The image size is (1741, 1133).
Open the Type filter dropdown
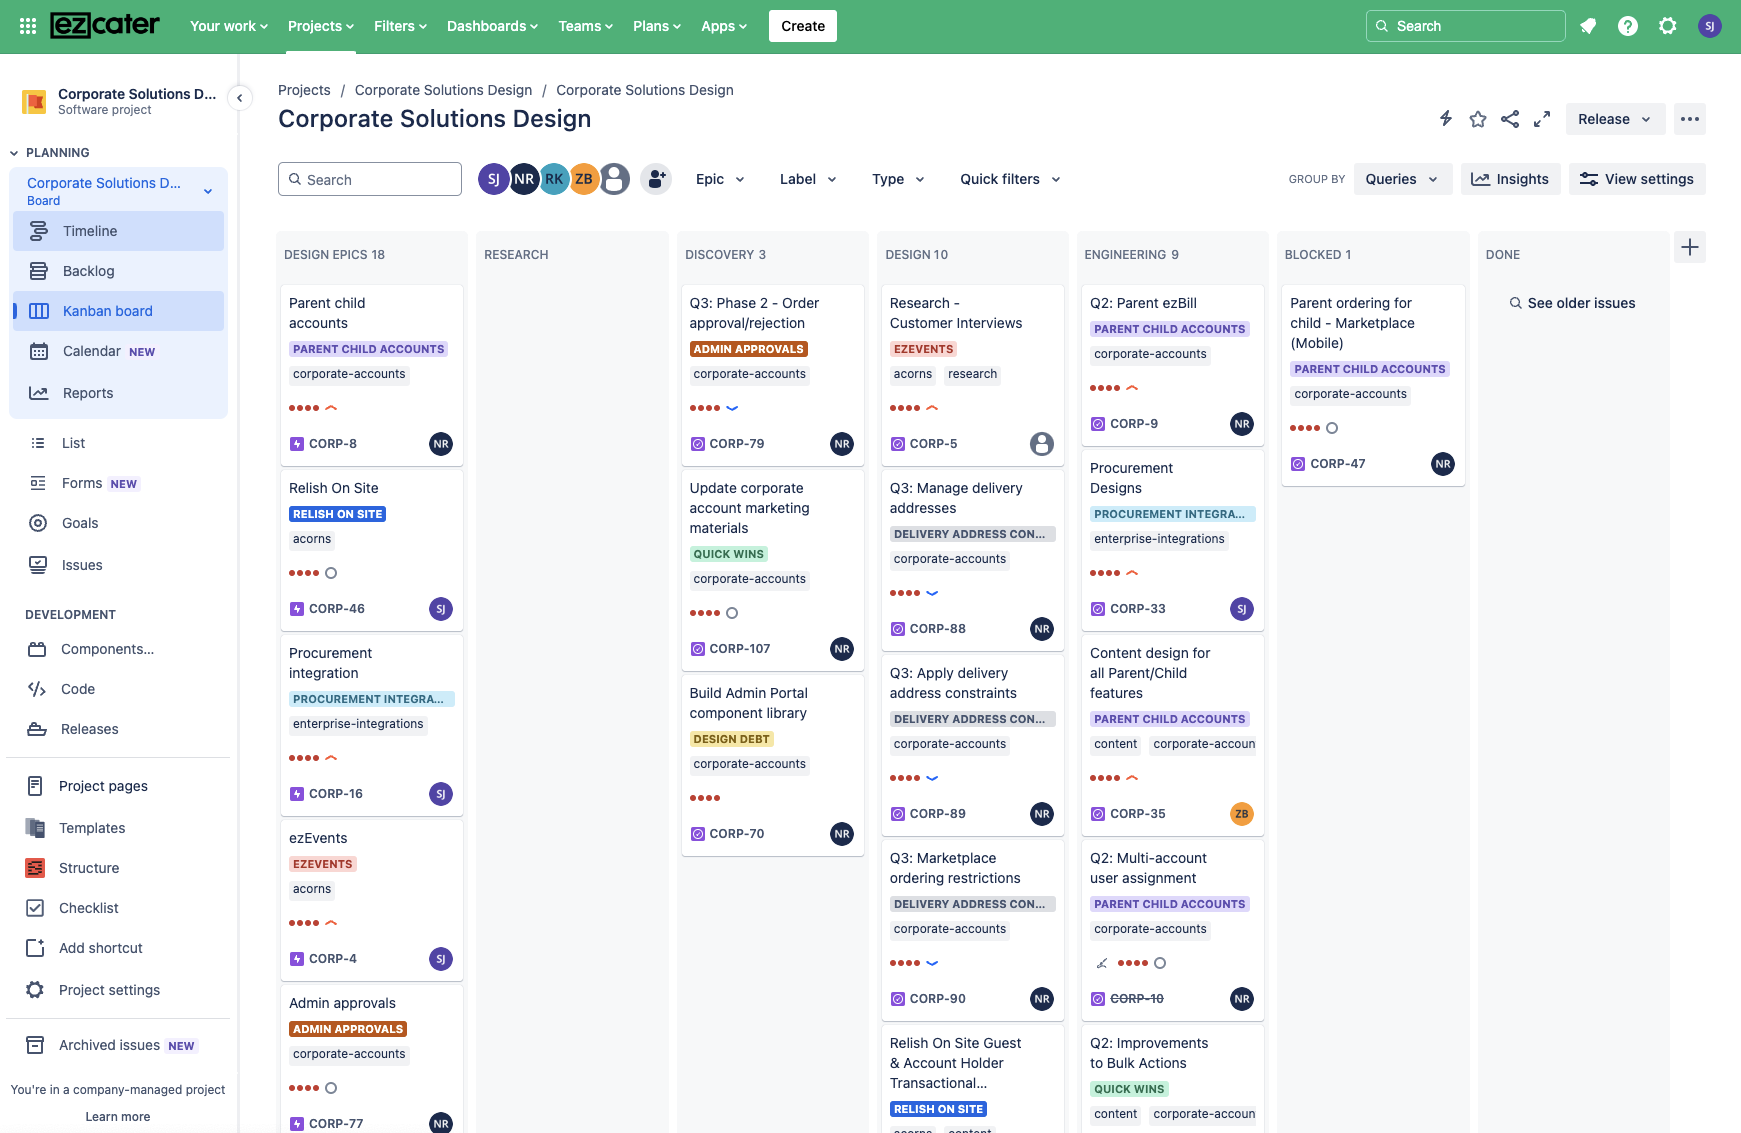click(x=898, y=179)
